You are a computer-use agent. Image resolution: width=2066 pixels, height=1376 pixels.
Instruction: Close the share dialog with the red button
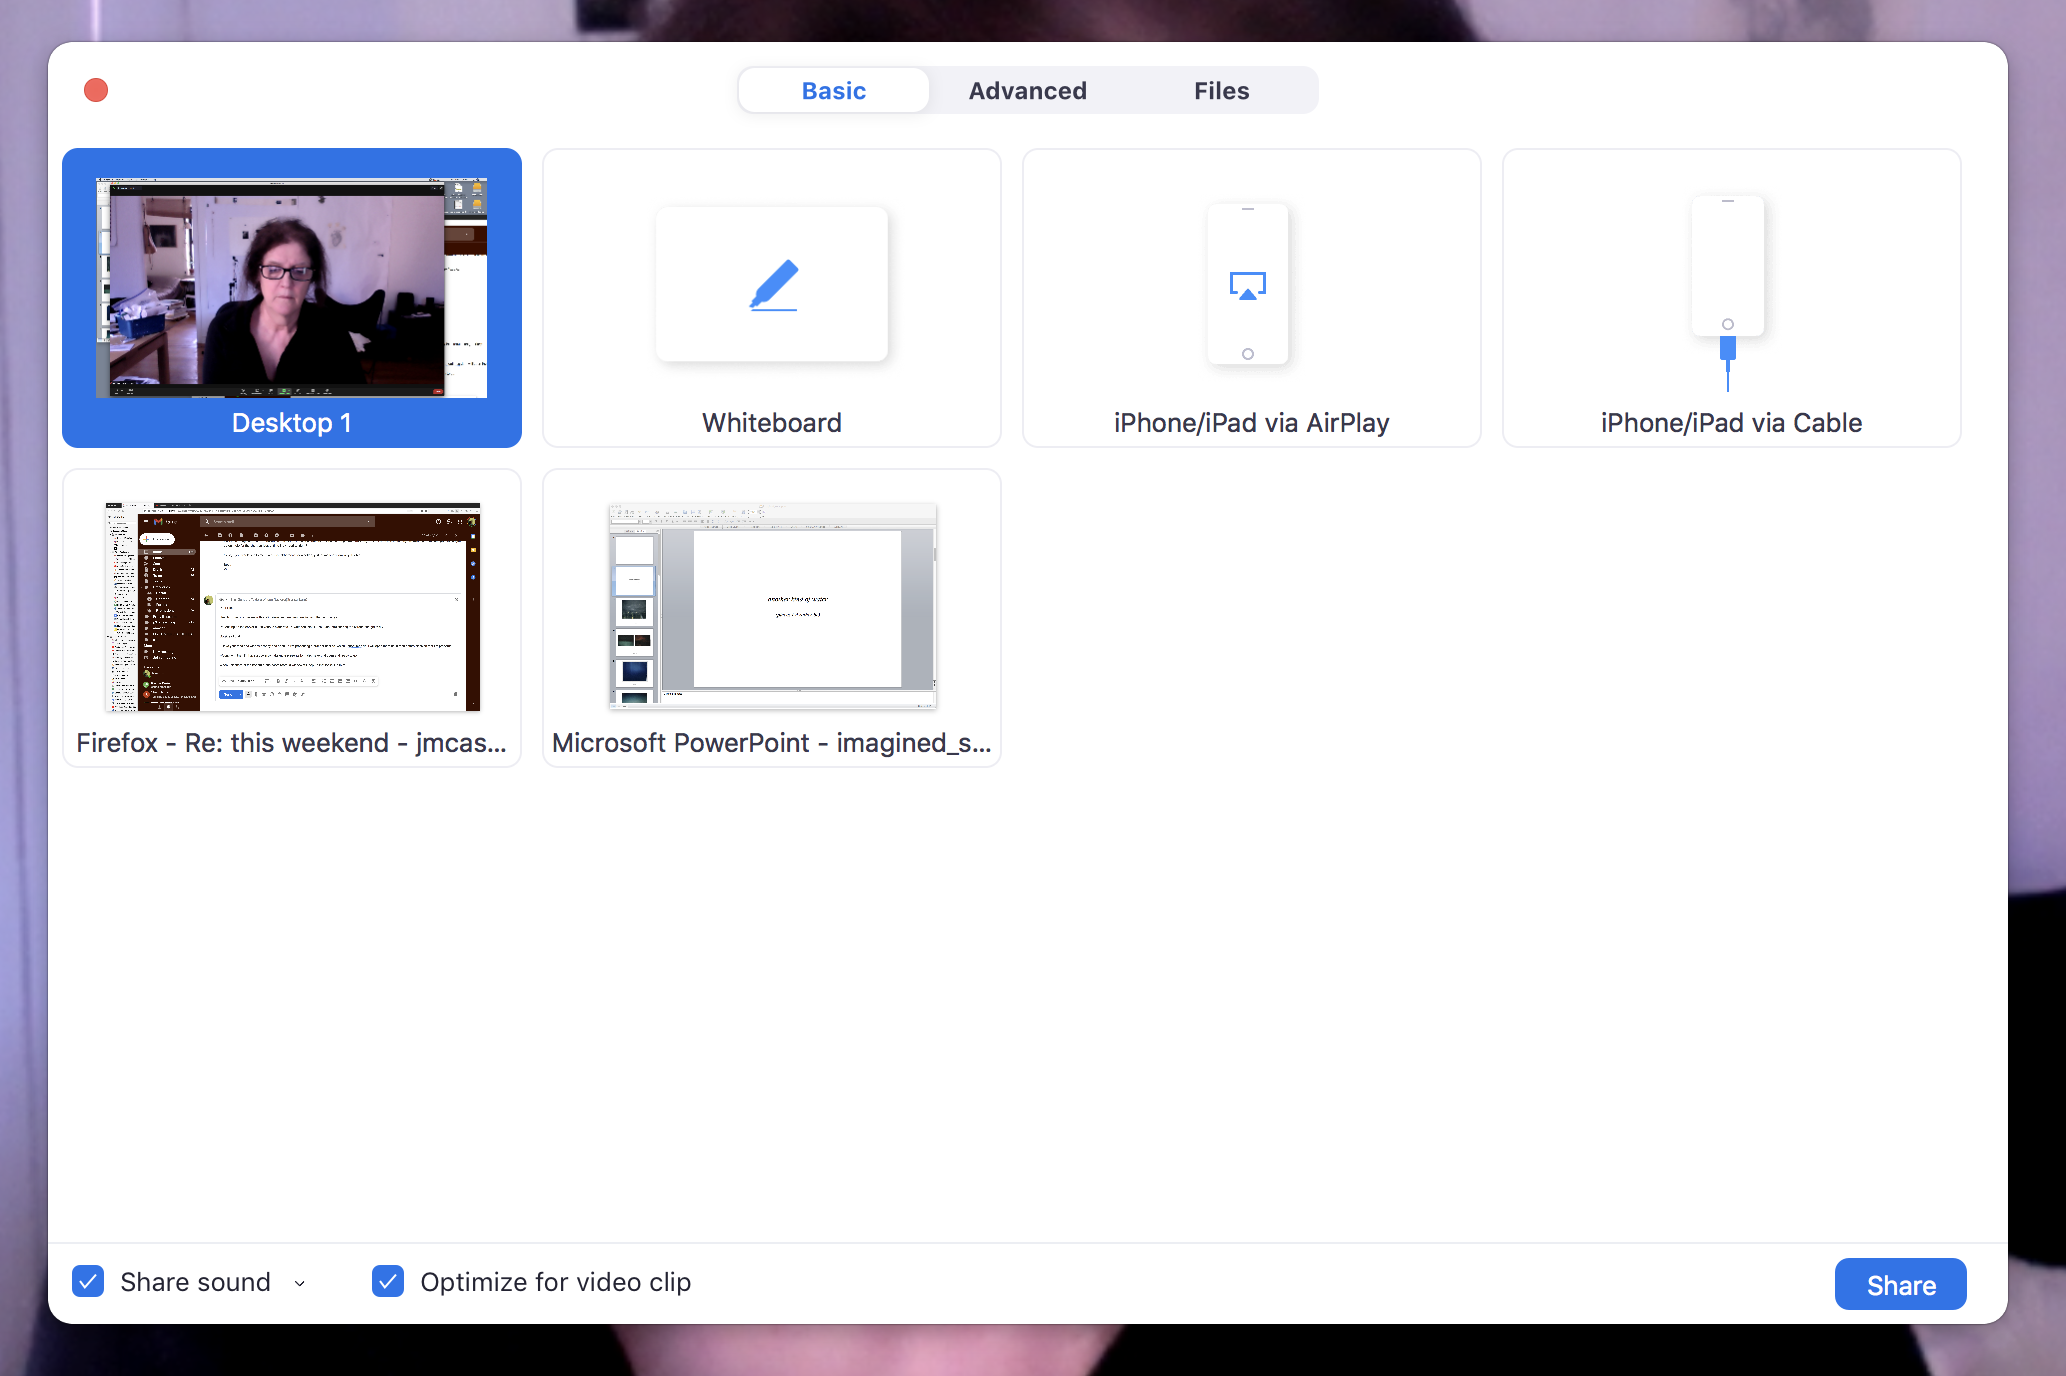96,90
